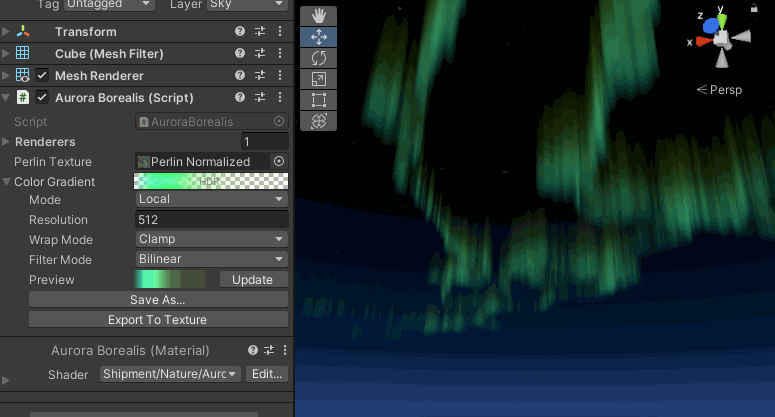Open object picker for Script field
Image resolution: width=775 pixels, height=417 pixels.
point(279,121)
